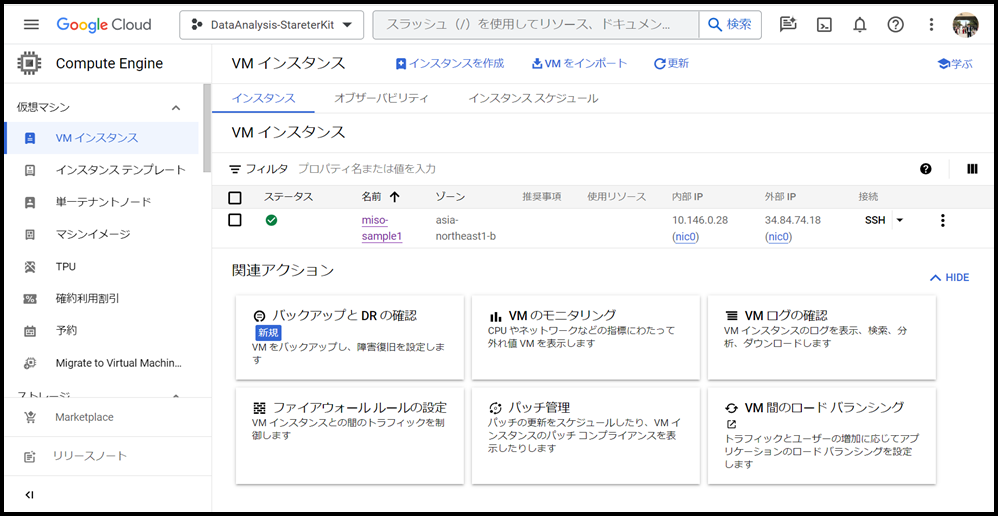Click the TPU sidebar item

pos(66,267)
